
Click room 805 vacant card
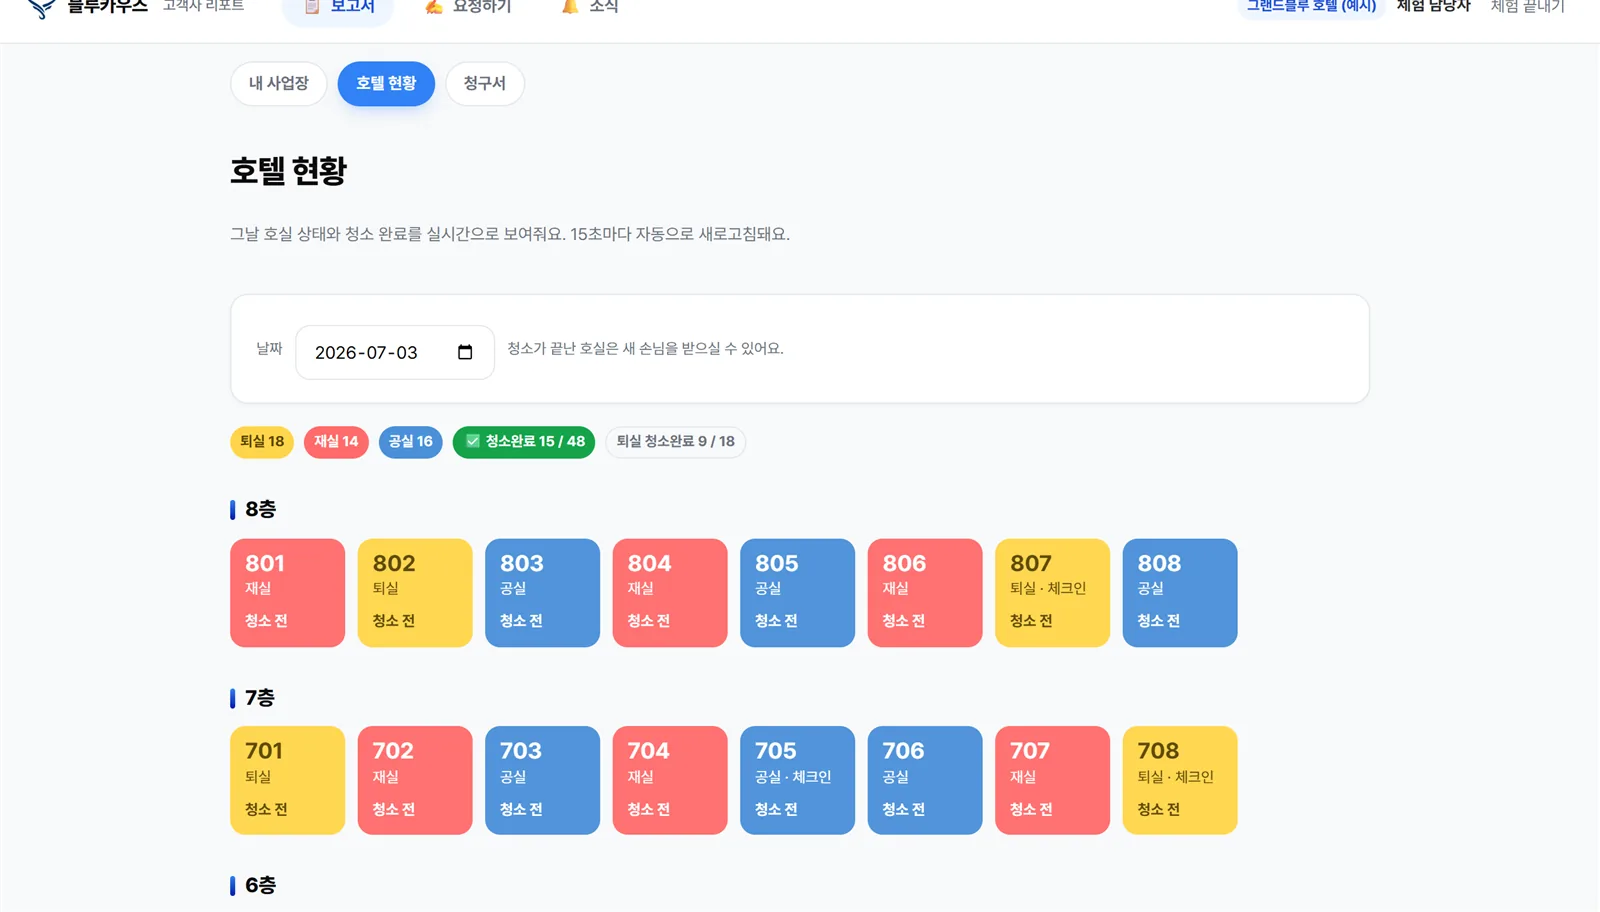(x=798, y=593)
